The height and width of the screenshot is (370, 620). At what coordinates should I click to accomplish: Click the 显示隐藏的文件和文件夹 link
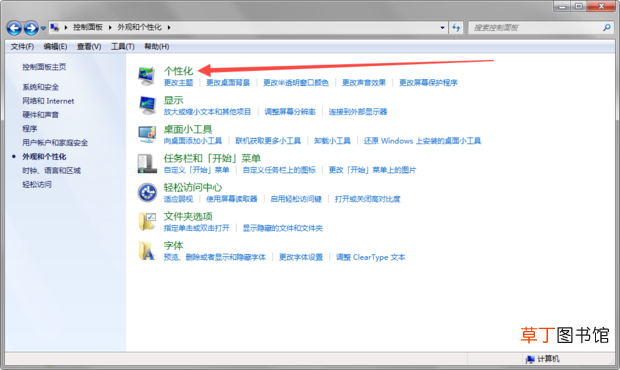(x=283, y=228)
